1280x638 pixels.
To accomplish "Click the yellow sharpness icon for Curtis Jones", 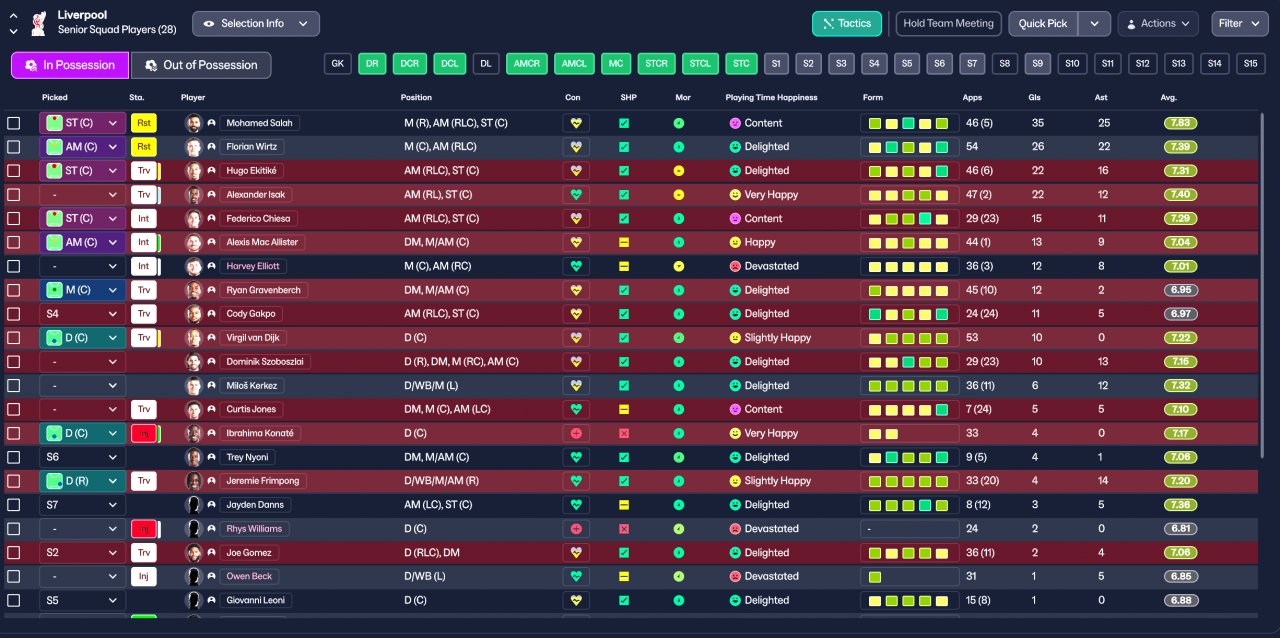I will (624, 409).
